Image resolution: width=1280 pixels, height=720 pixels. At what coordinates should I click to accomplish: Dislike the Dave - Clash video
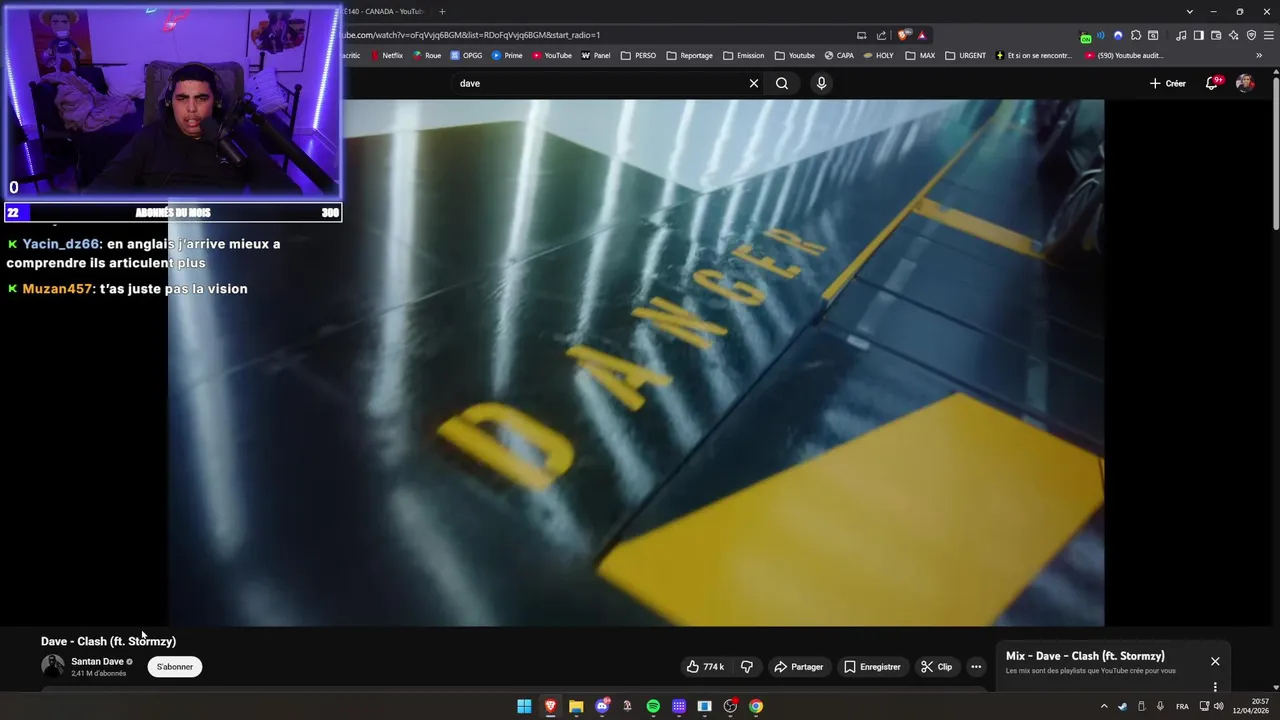746,667
